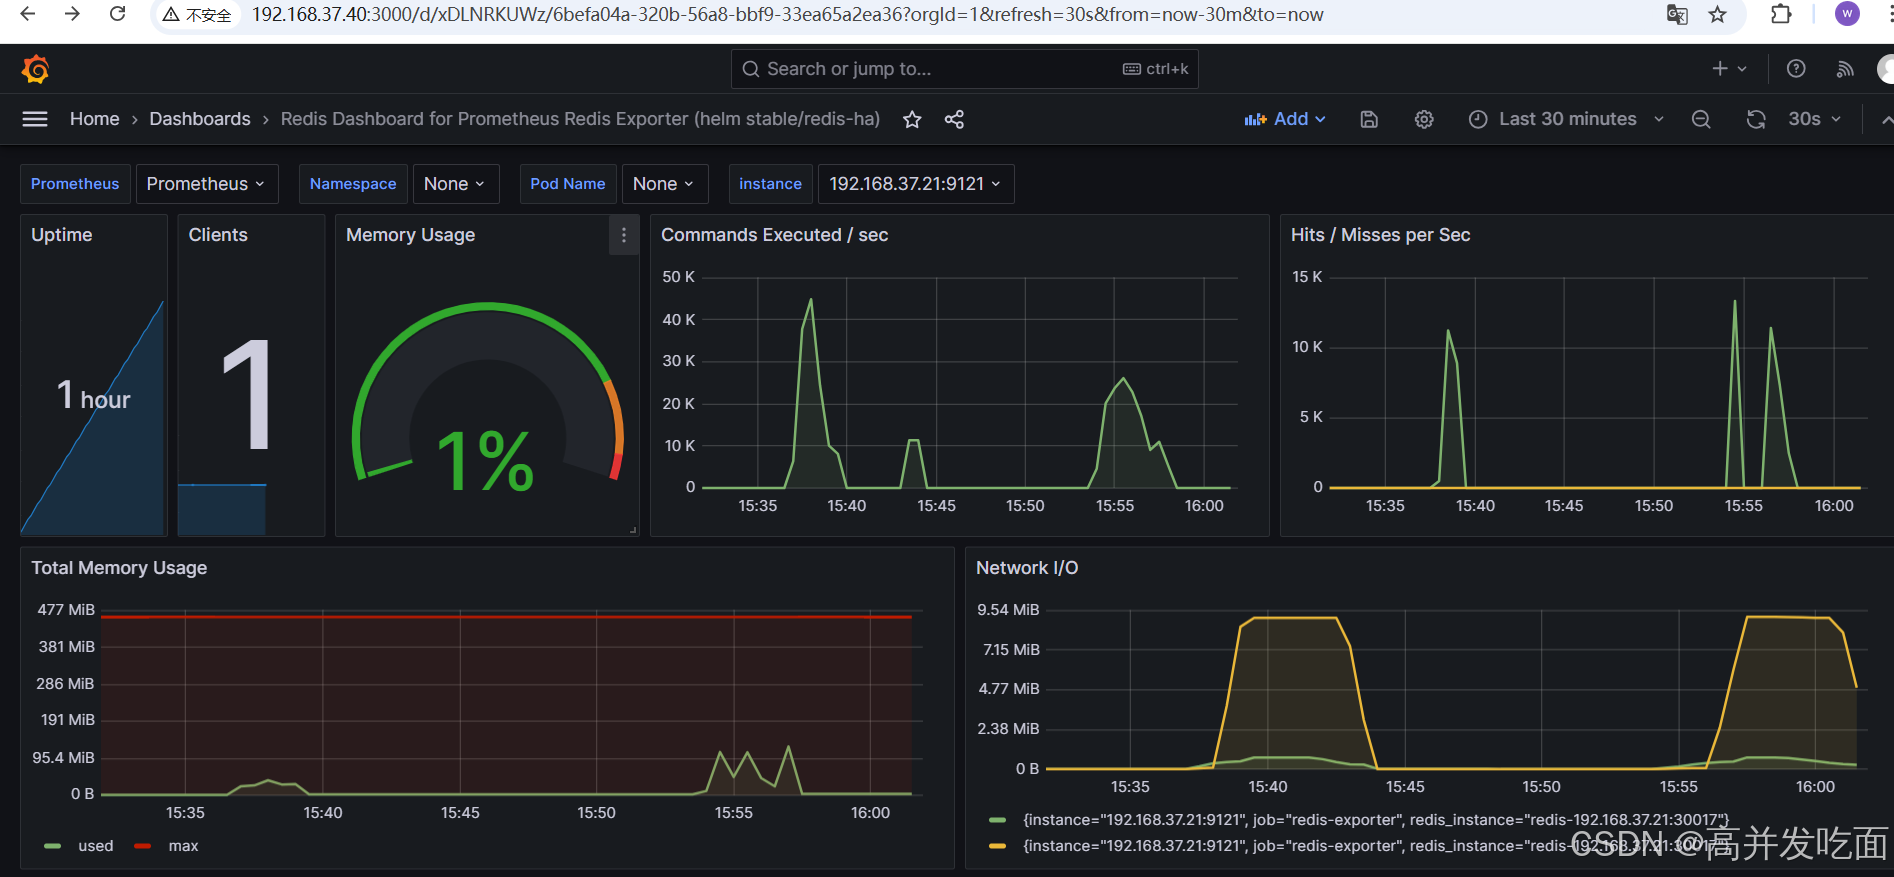Star this Redis dashboard as favorite
The image size is (1894, 877).
tap(912, 119)
